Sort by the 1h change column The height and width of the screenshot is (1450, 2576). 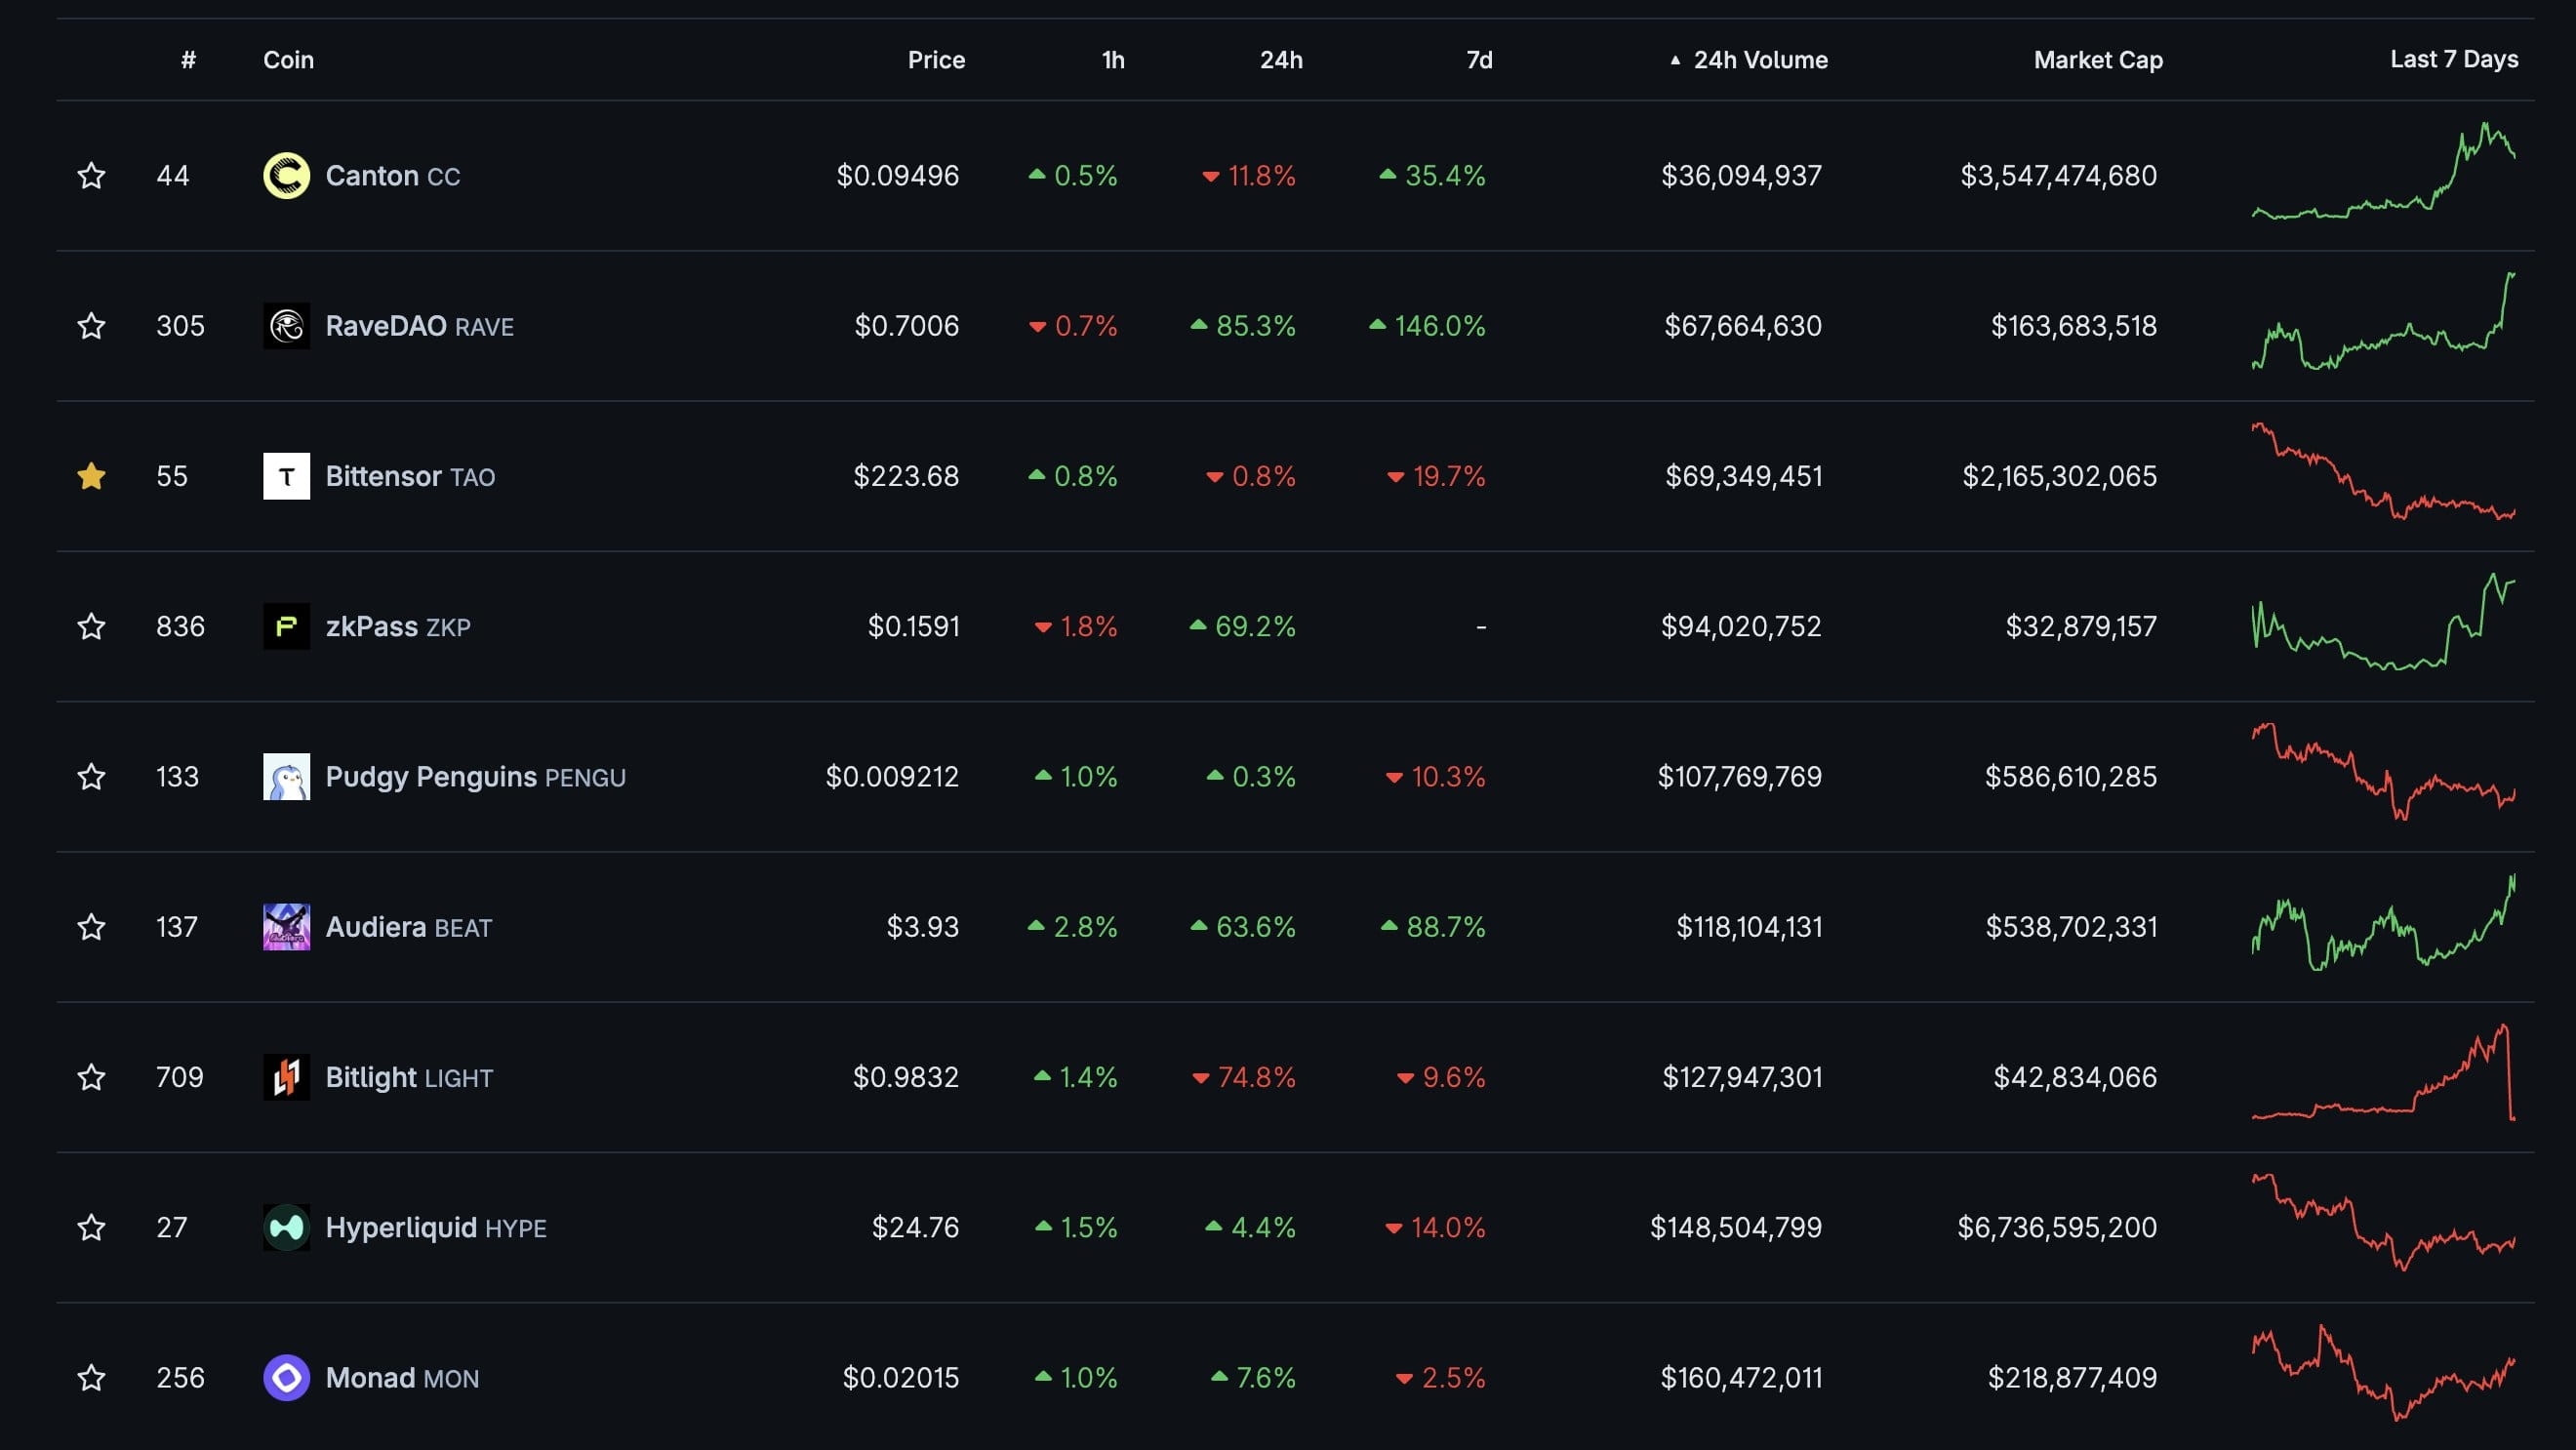[x=1112, y=60]
